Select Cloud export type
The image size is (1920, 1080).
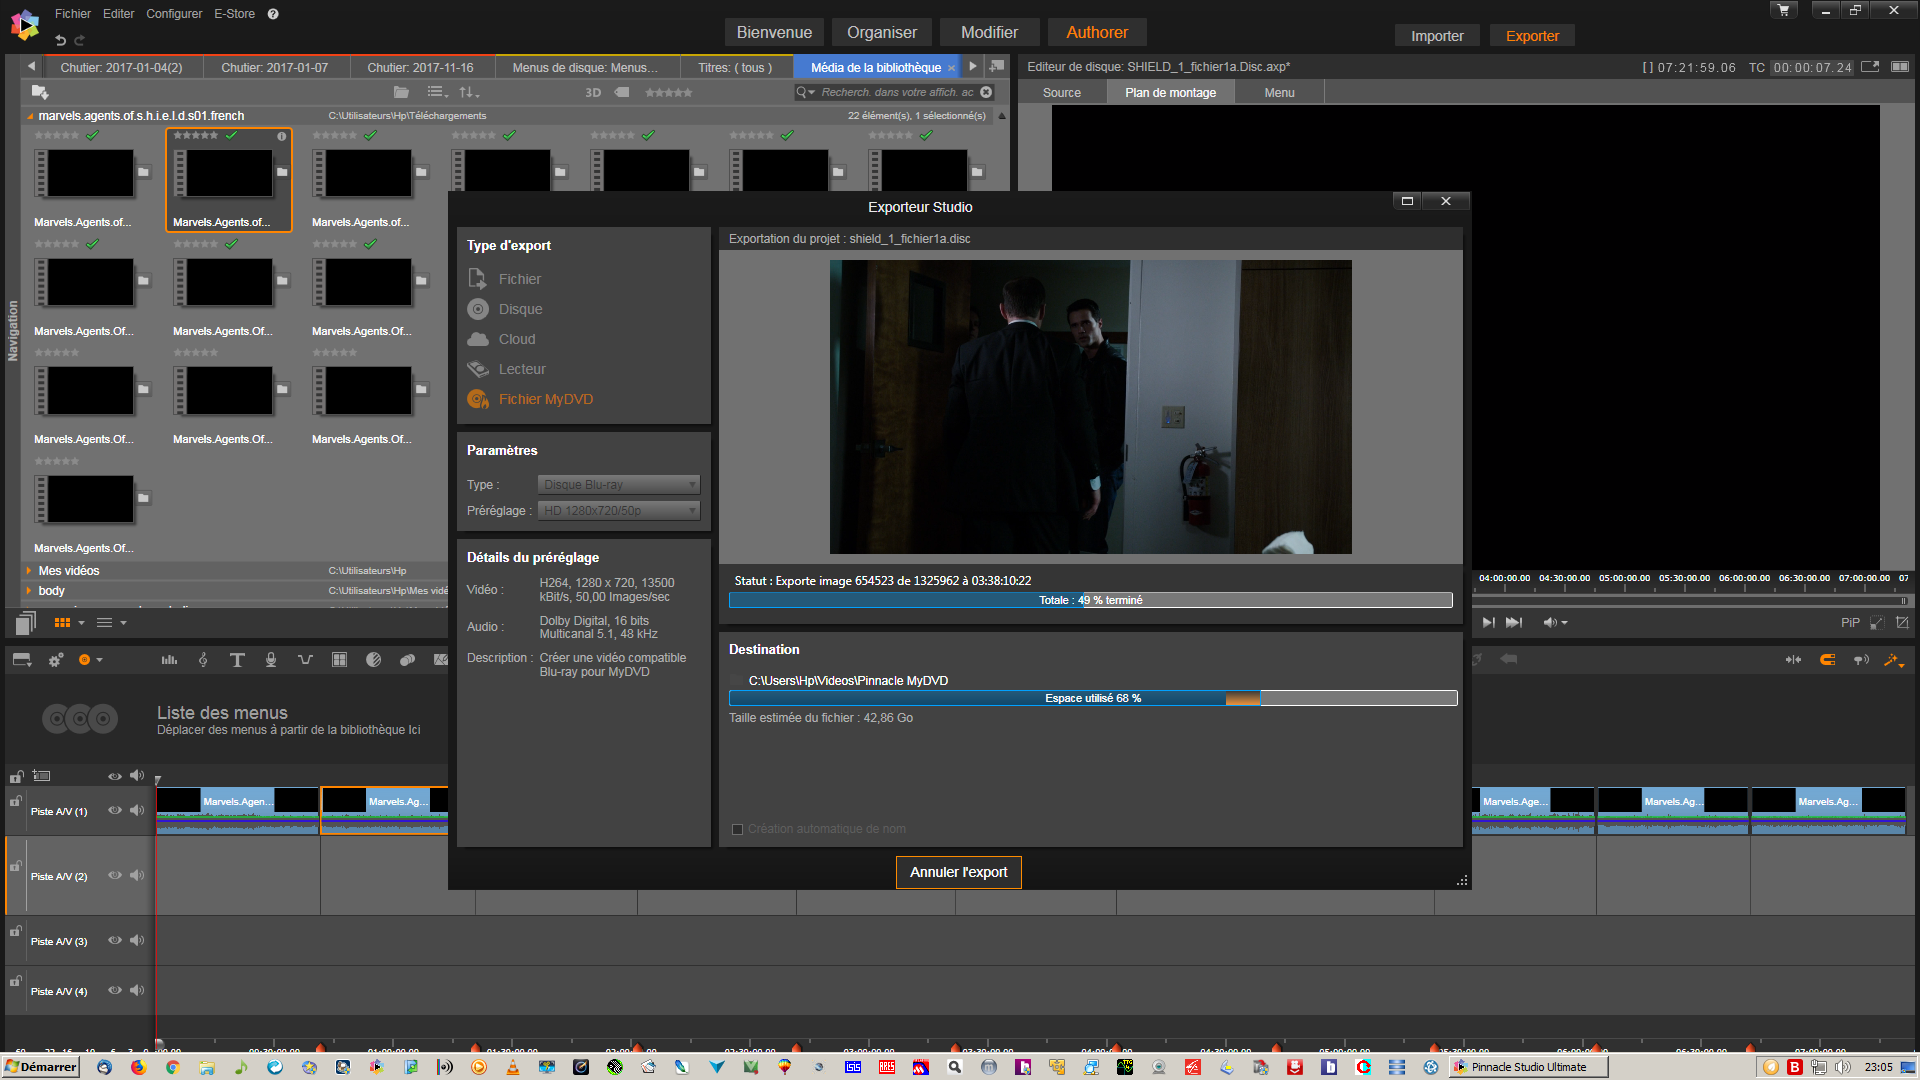click(501, 339)
